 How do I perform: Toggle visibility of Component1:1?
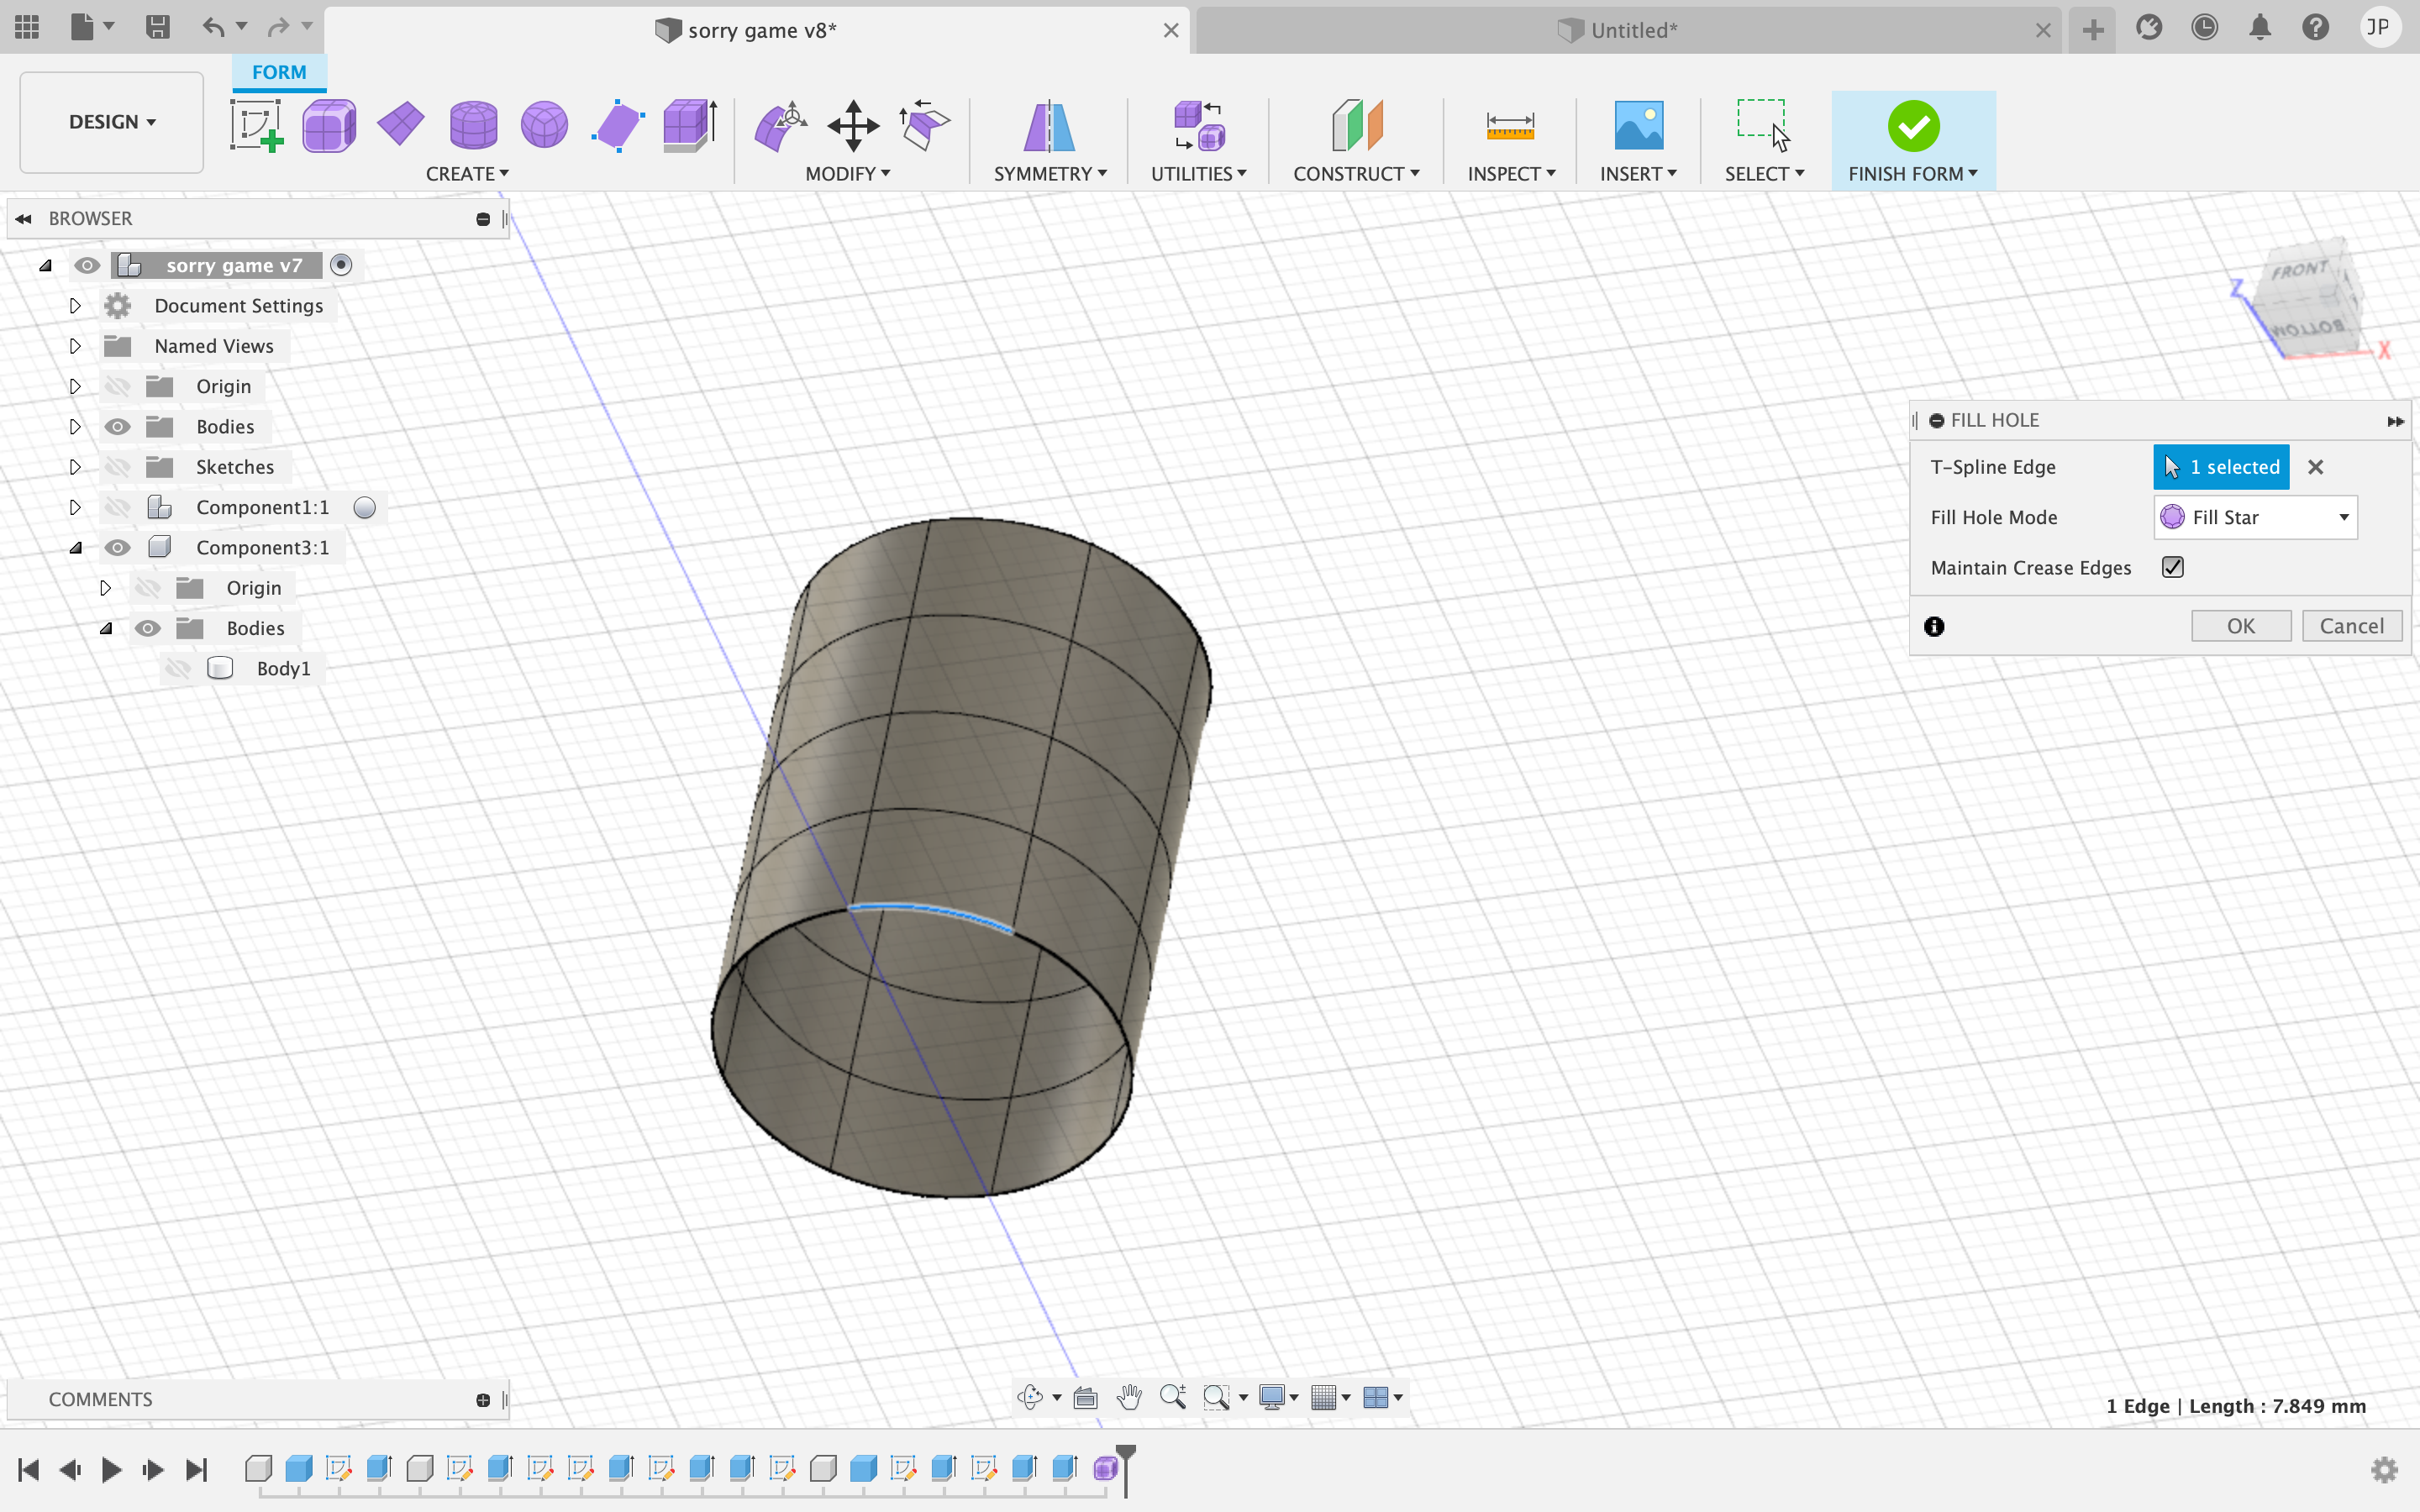[x=117, y=505]
